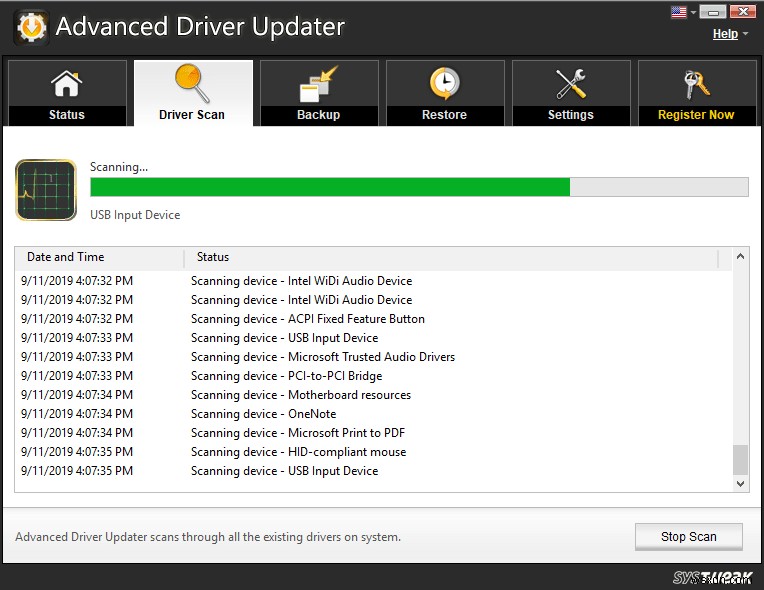764x590 pixels.
Task: Open the Help link
Action: (725, 34)
